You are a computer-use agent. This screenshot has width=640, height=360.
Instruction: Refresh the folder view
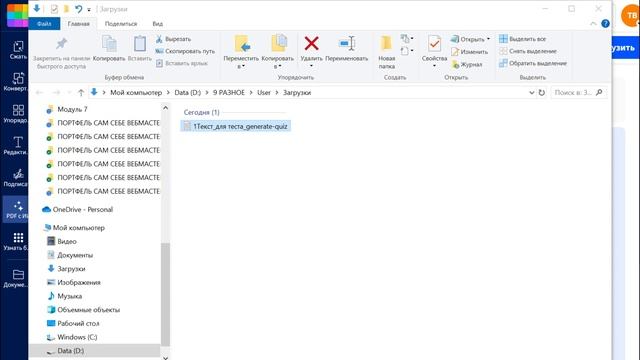click(542, 93)
